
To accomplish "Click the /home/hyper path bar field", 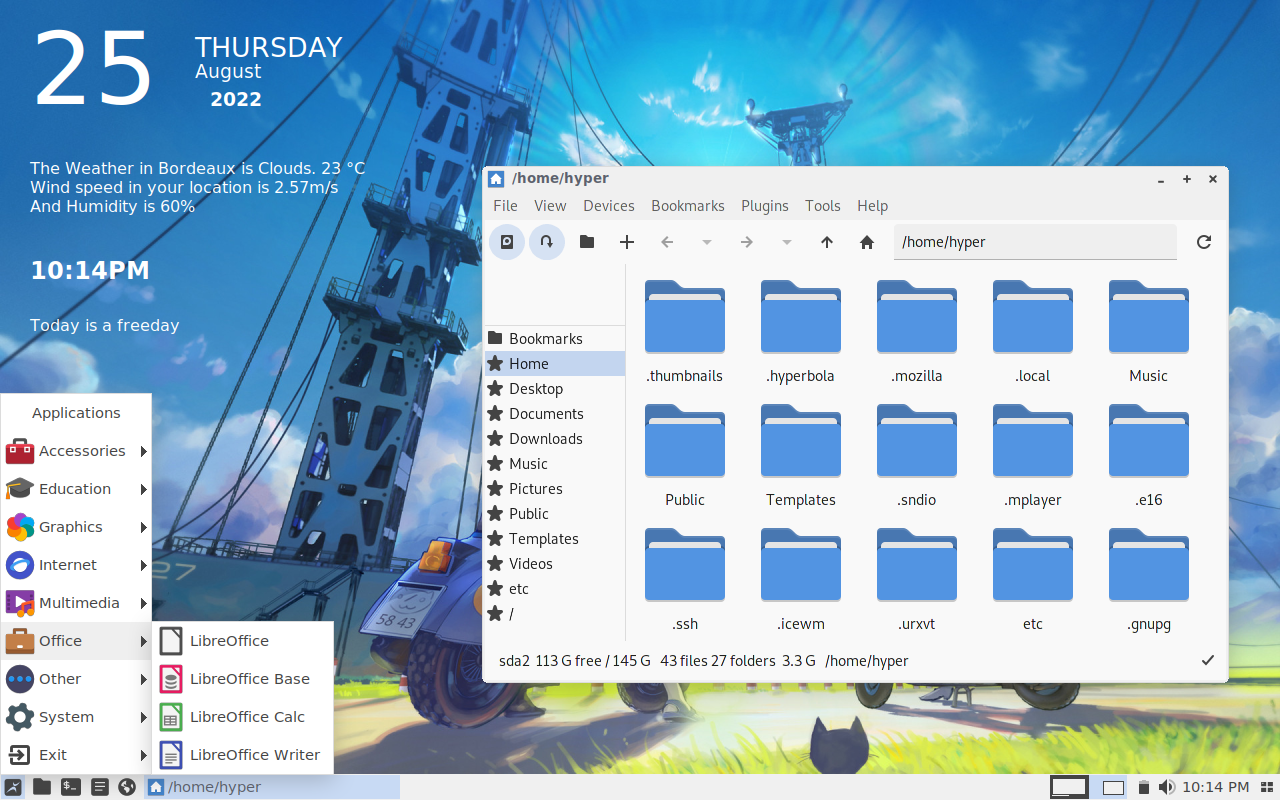I will tap(1035, 242).
